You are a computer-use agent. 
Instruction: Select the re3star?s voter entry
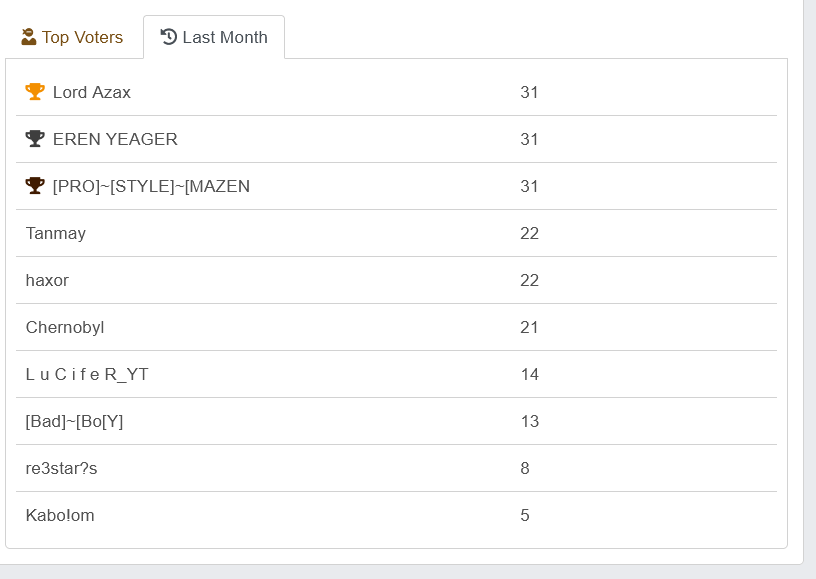61,469
